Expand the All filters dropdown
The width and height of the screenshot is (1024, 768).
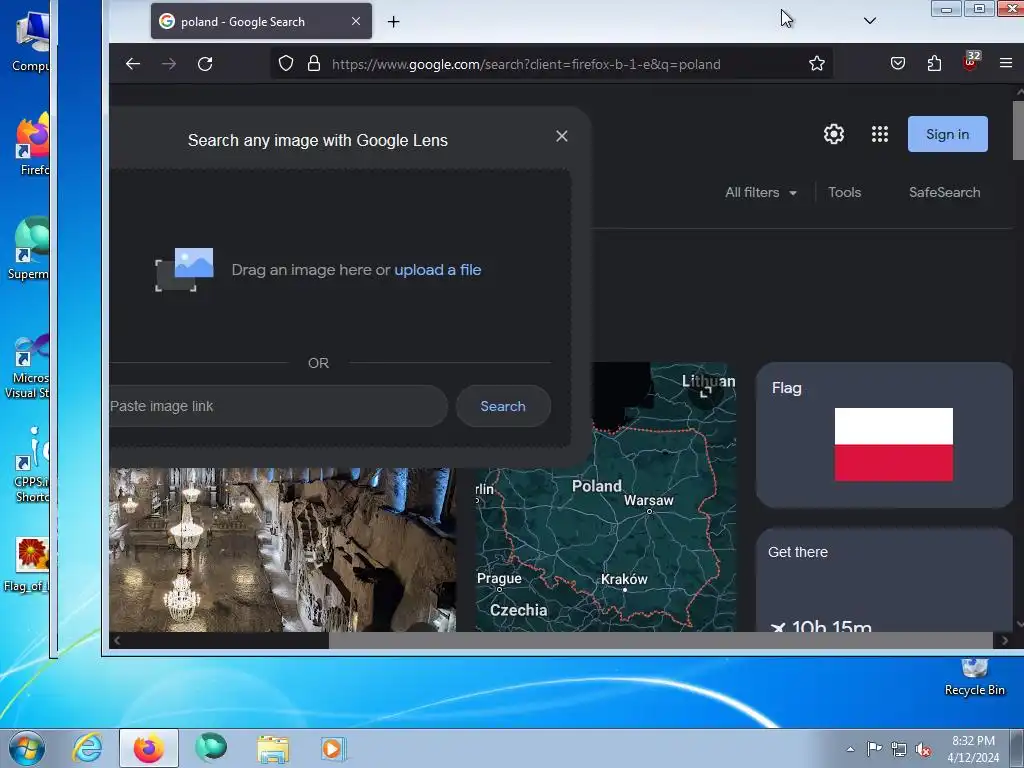[761, 193]
